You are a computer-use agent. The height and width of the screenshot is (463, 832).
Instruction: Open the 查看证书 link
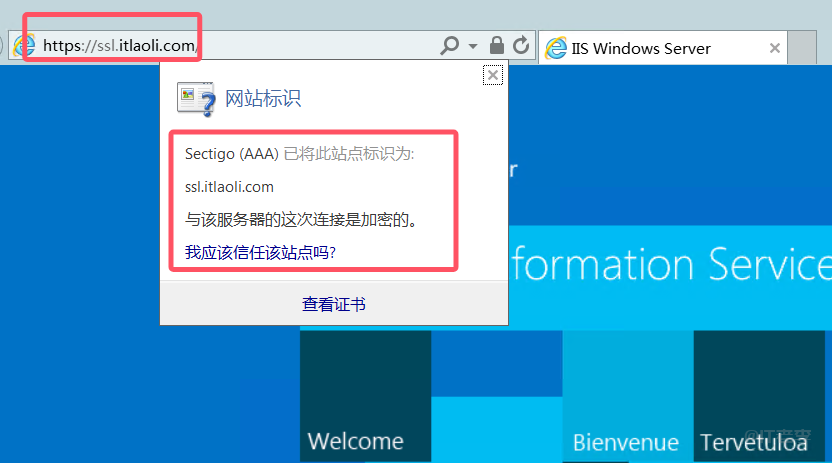[334, 304]
